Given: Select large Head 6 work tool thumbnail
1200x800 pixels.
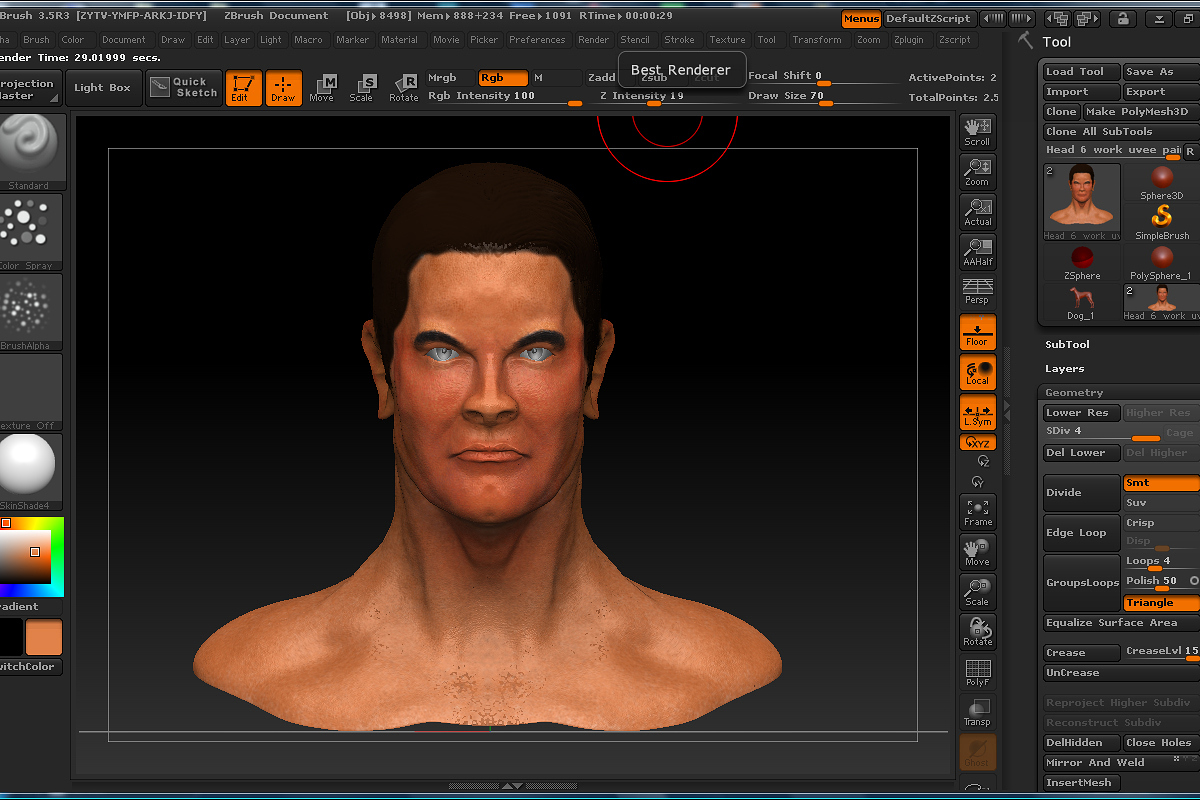Looking at the screenshot, I should 1082,202.
